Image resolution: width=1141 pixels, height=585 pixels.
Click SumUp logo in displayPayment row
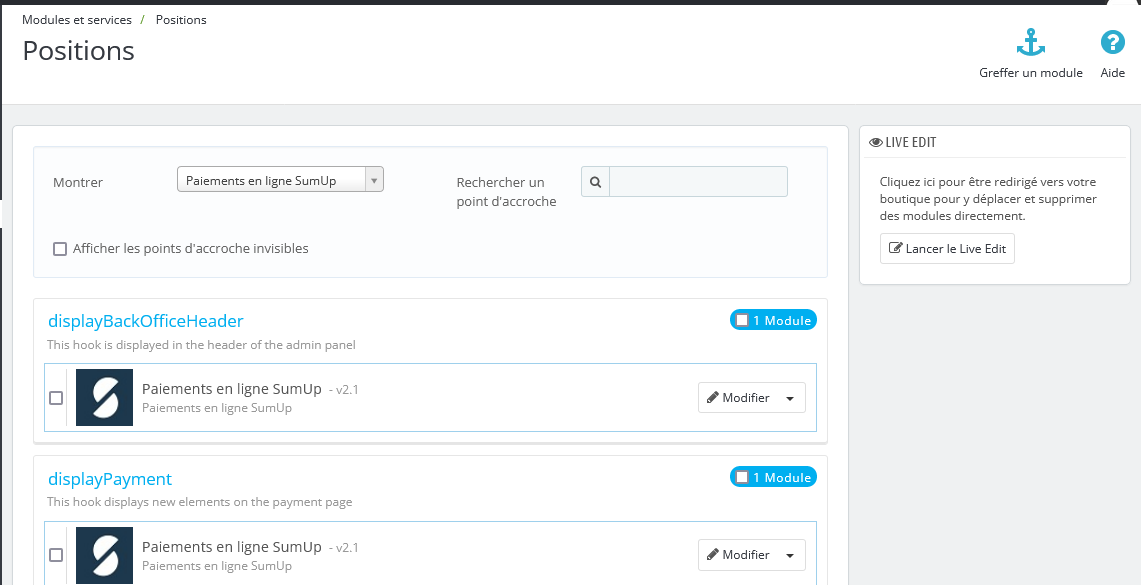105,555
